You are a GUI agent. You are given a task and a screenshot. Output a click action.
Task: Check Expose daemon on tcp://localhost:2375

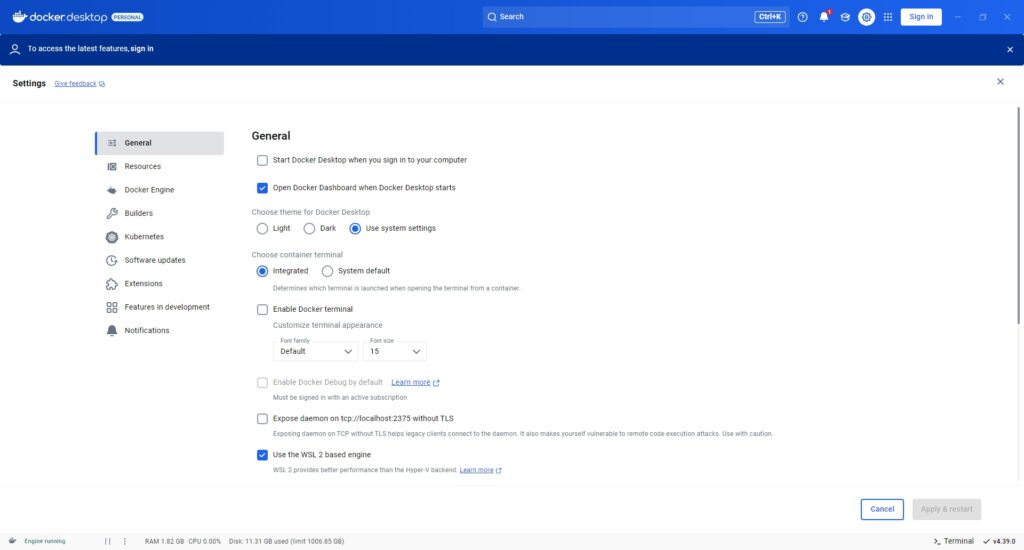[262, 419]
